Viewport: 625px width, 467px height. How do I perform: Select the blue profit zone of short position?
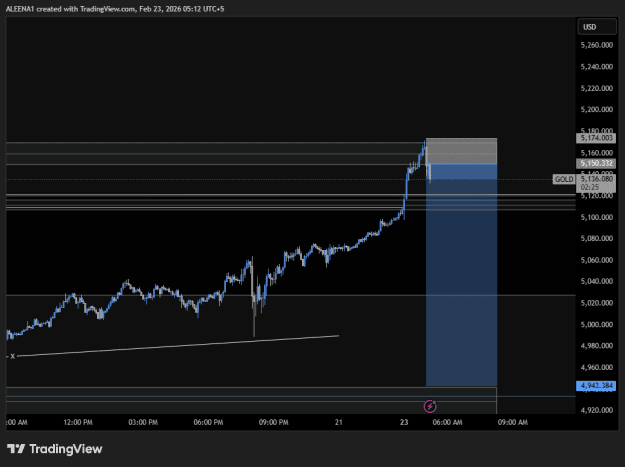pos(462,275)
